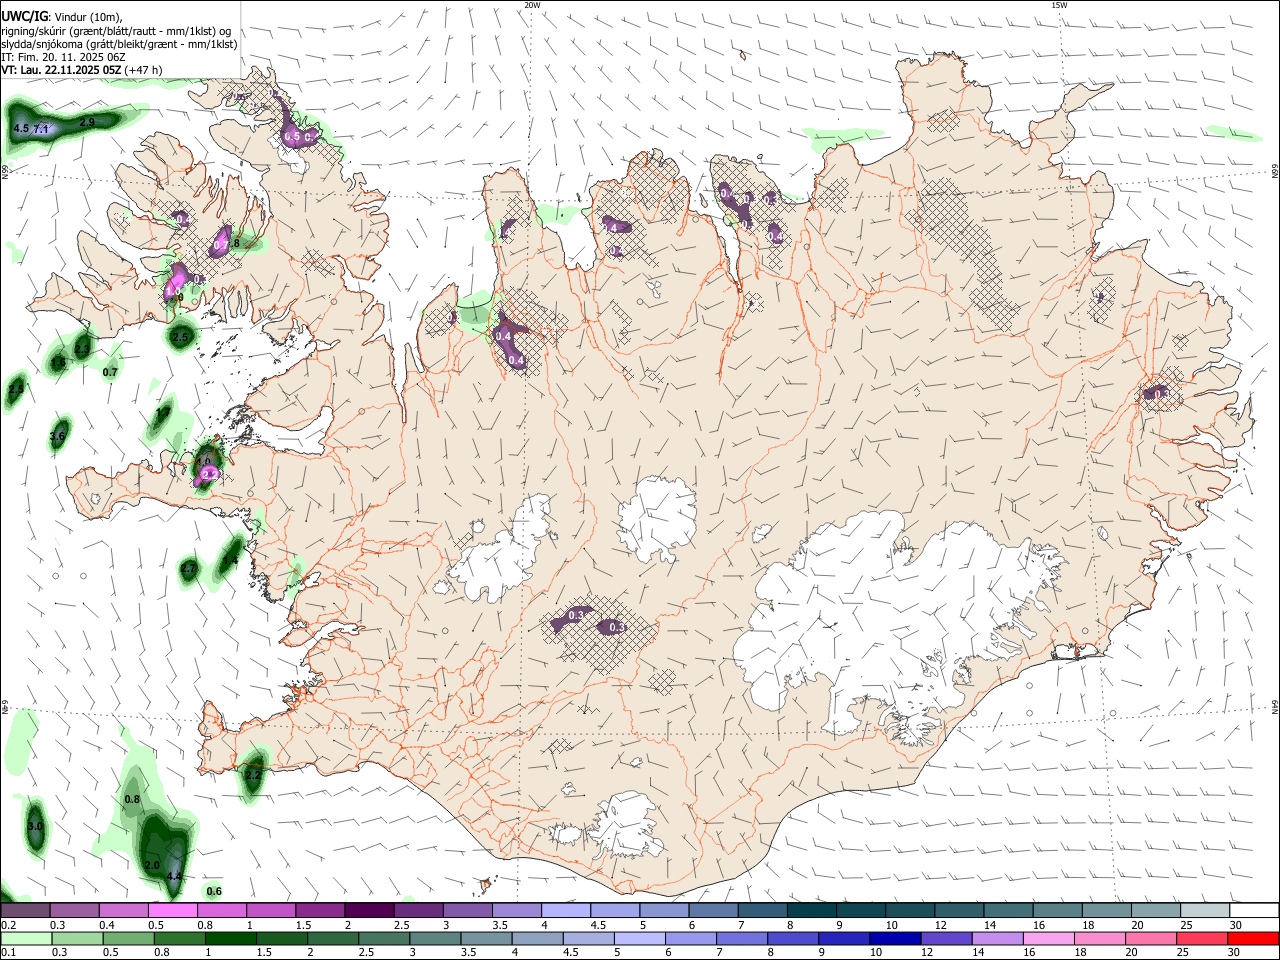The height and width of the screenshot is (960, 1280).
Task: Select the white final swatch of upper legend
Action: (1253, 910)
